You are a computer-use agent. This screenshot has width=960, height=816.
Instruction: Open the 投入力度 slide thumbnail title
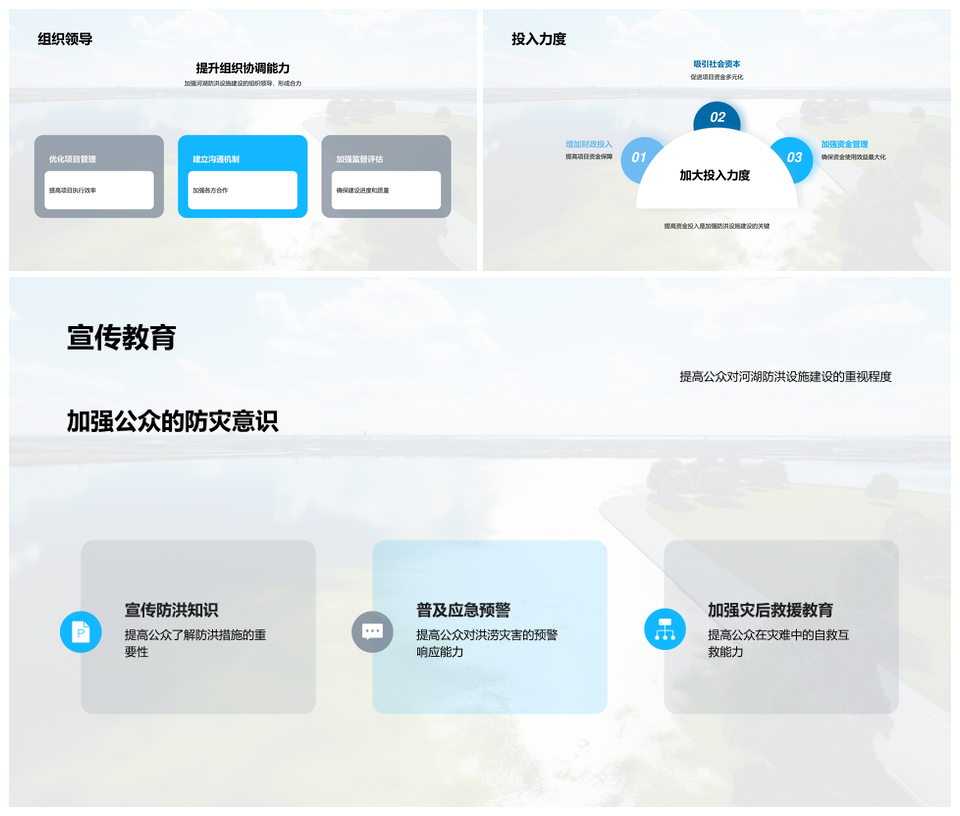(539, 39)
